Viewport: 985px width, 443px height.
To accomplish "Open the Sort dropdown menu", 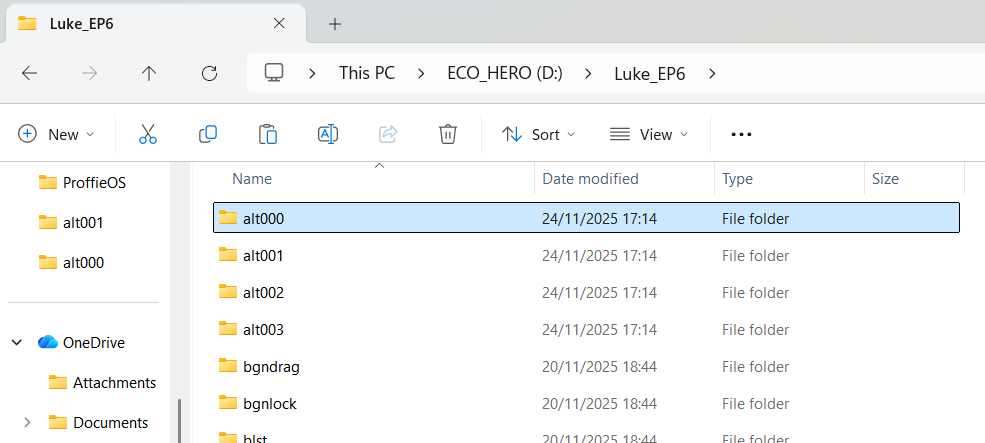I will click(x=539, y=134).
